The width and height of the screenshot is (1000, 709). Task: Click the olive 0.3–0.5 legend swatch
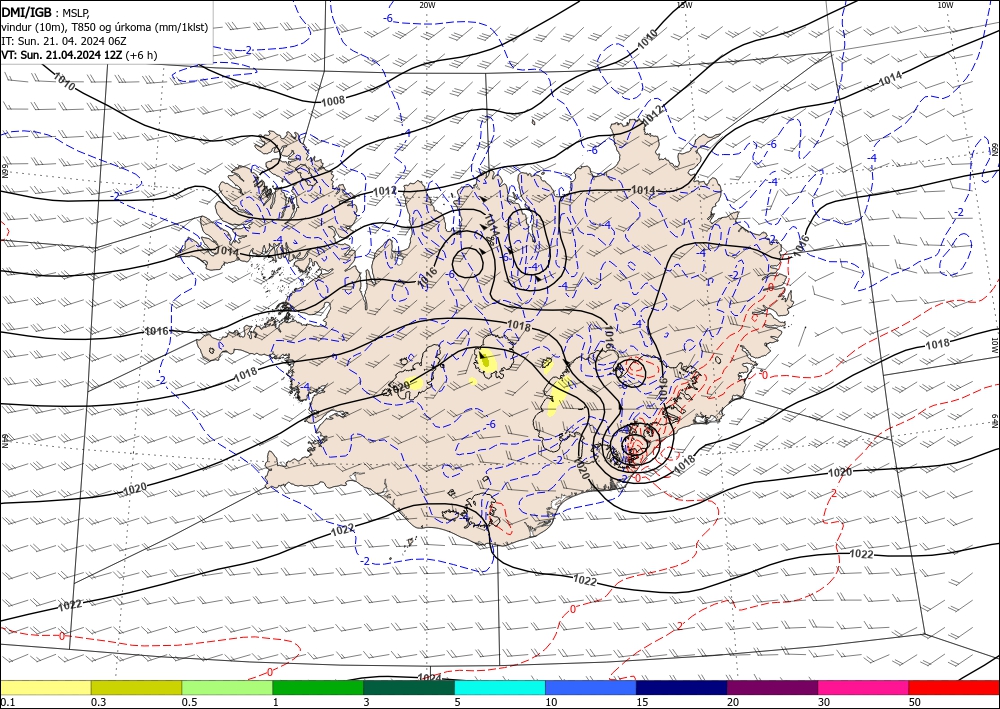pyautogui.click(x=136, y=687)
